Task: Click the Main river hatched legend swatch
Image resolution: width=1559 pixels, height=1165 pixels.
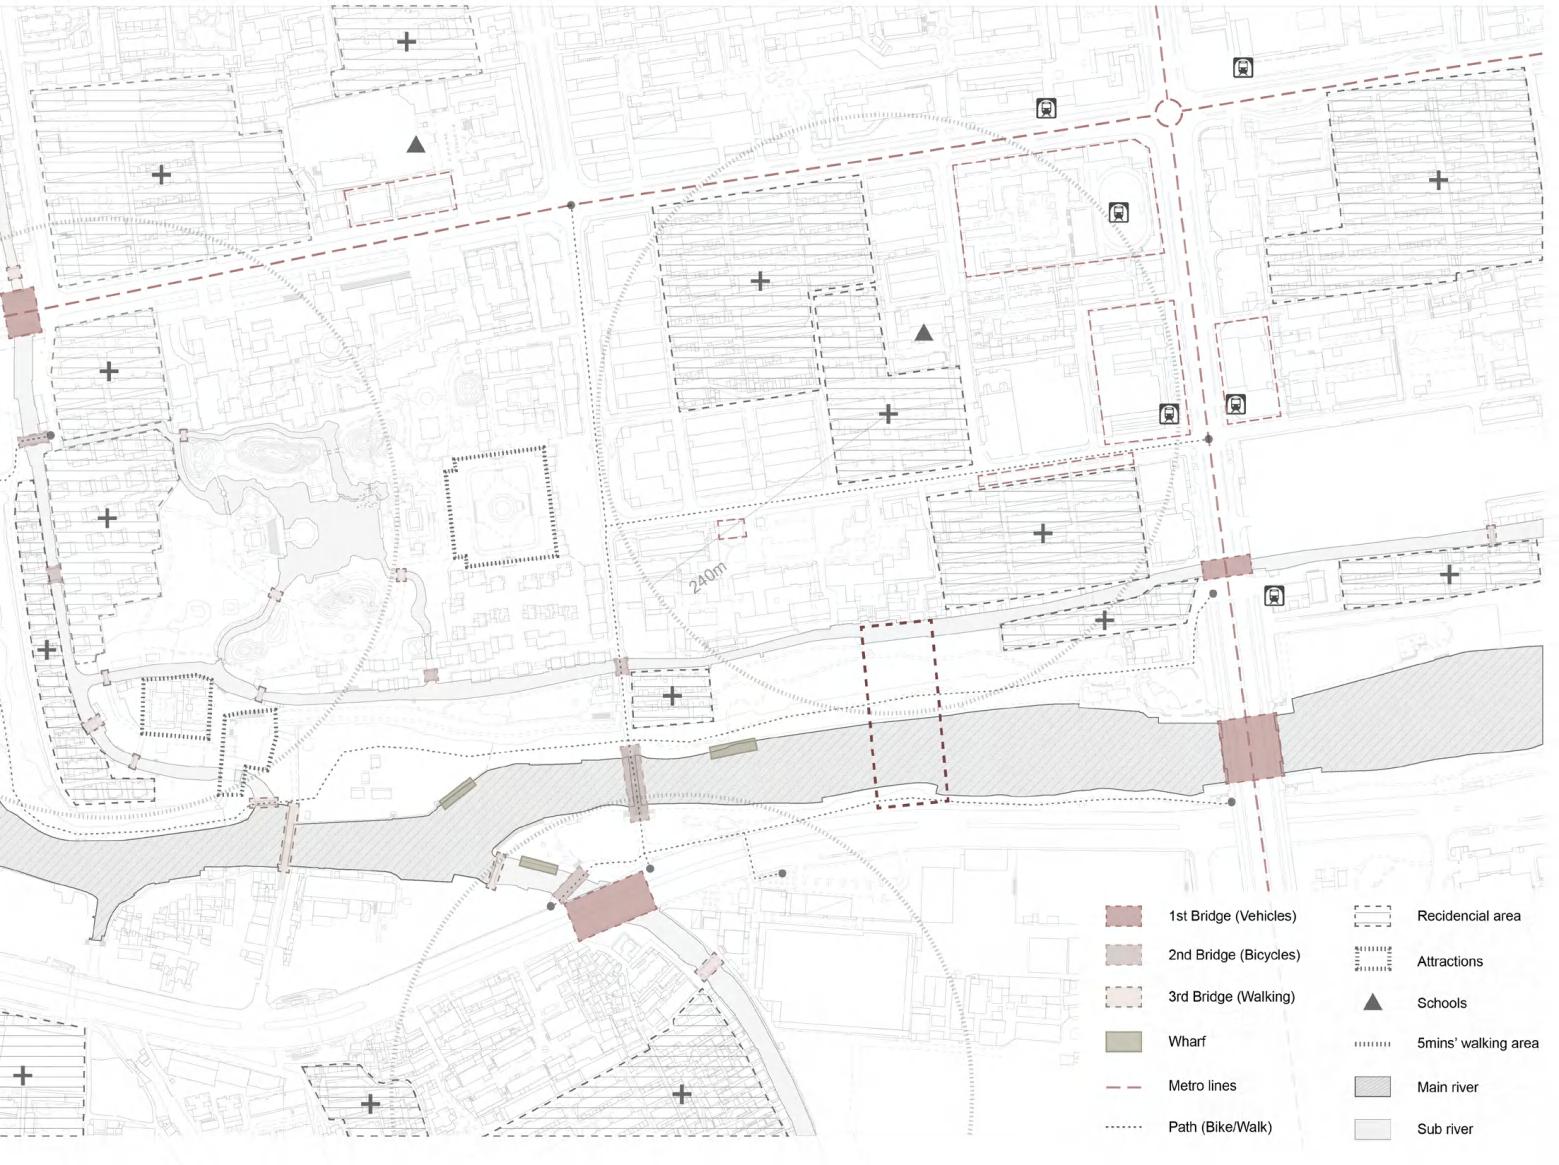Action: [x=1372, y=1087]
